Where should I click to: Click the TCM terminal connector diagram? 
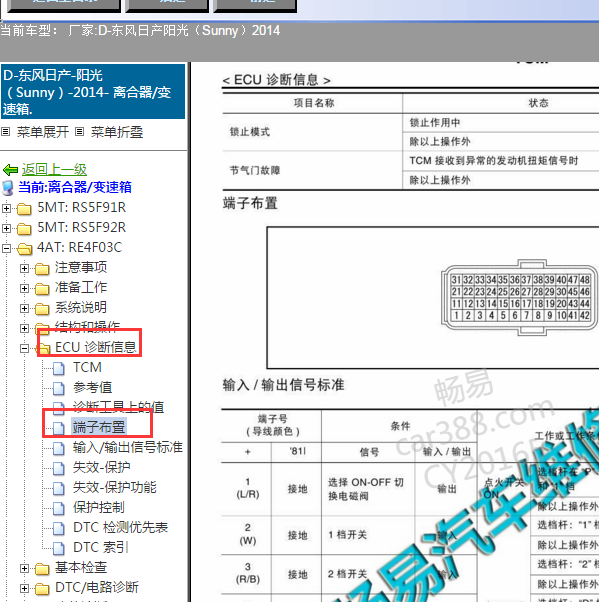tap(520, 298)
